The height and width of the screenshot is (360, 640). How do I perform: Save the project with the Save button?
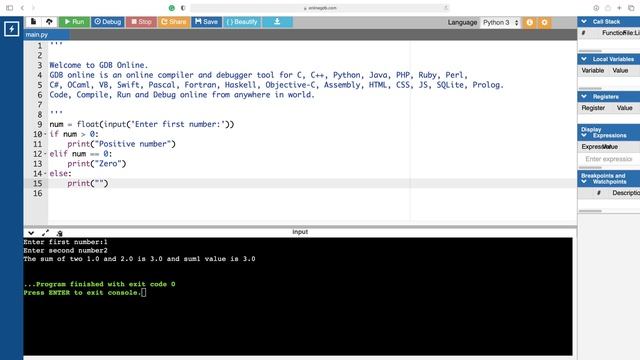pos(206,22)
